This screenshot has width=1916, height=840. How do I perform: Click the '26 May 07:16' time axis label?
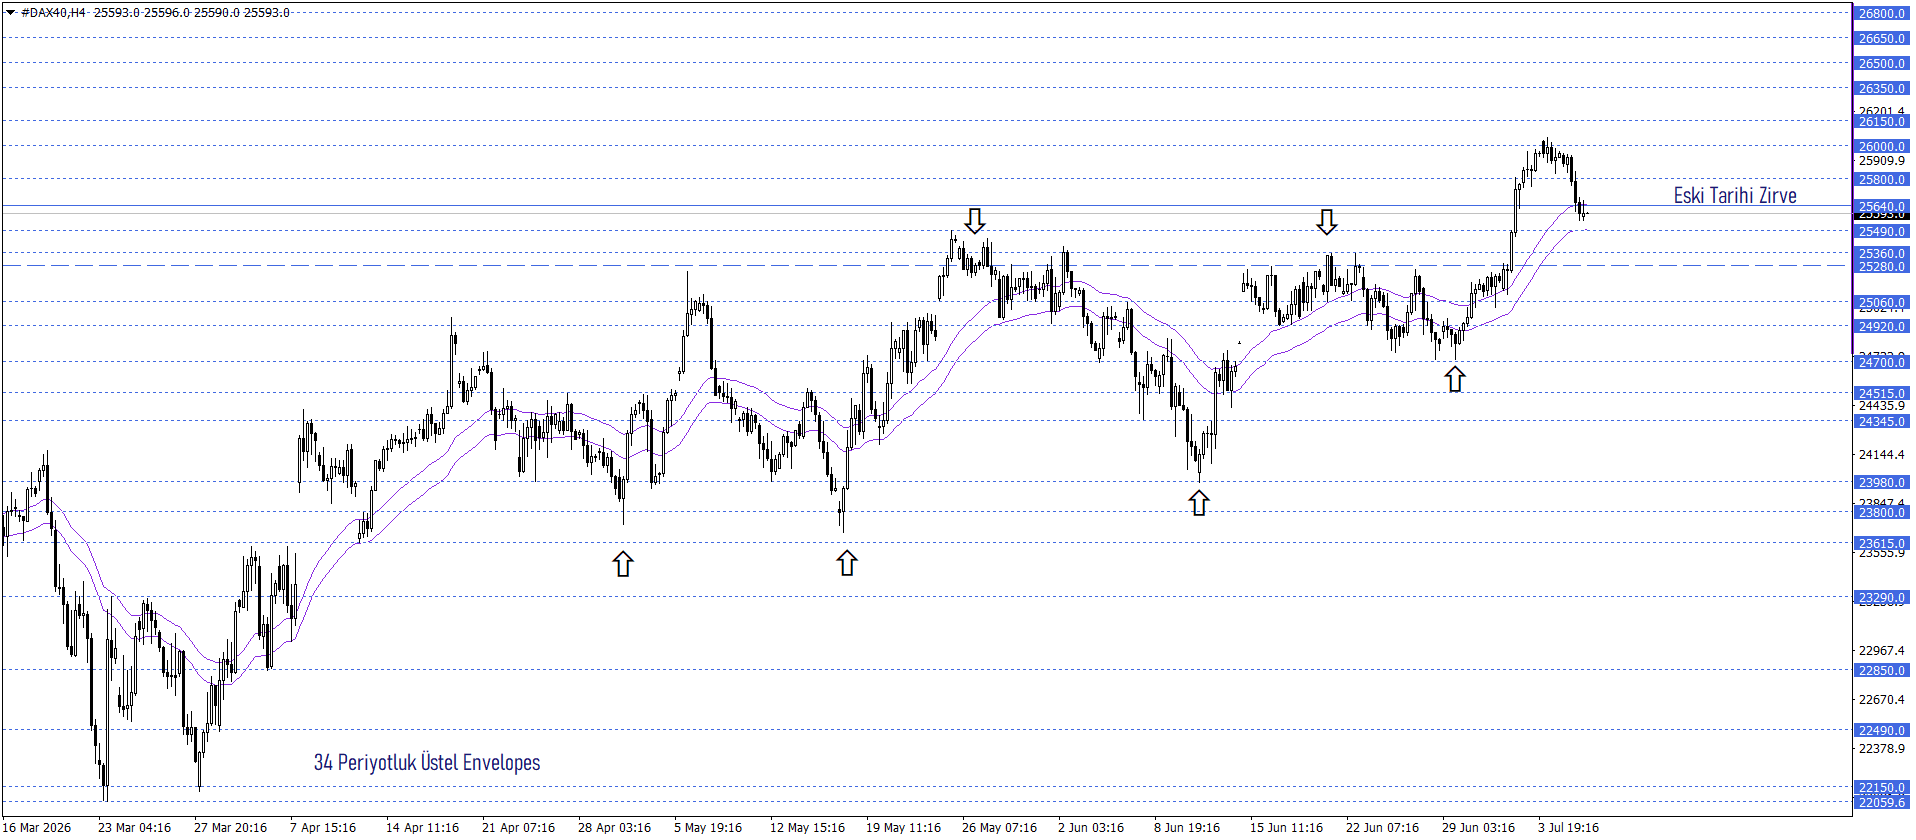coord(999,827)
